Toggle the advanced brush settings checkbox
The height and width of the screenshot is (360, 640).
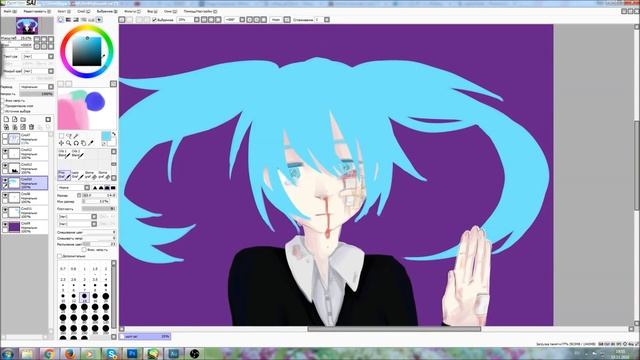coord(60,256)
